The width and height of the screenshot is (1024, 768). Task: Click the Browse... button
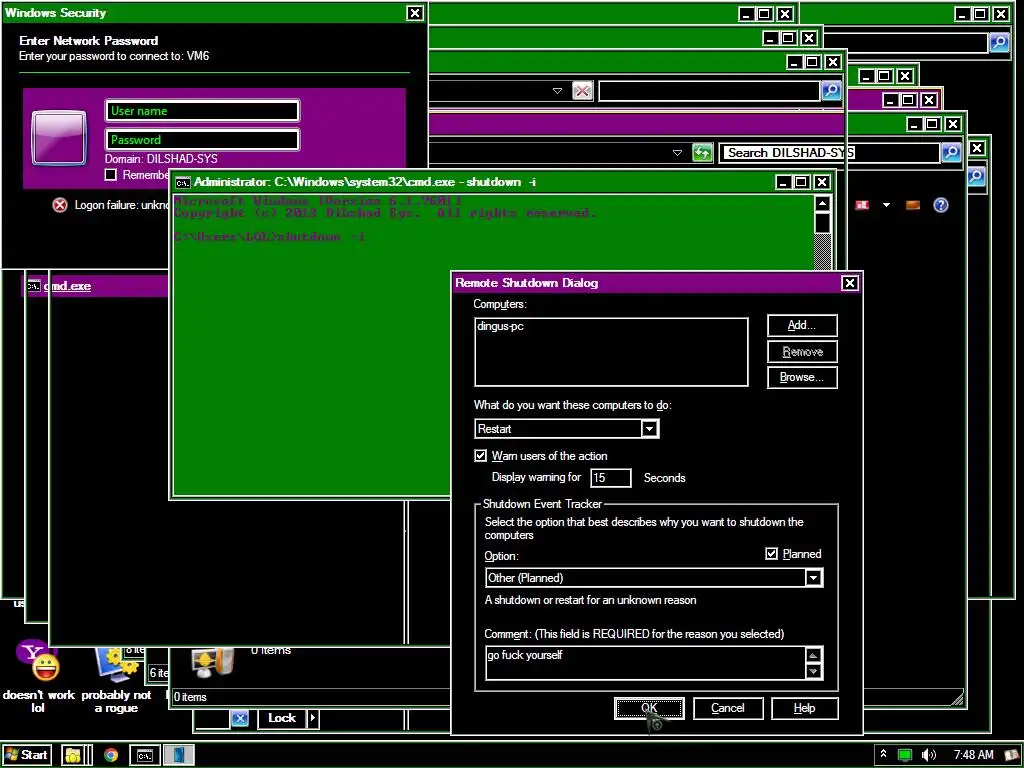tap(802, 377)
